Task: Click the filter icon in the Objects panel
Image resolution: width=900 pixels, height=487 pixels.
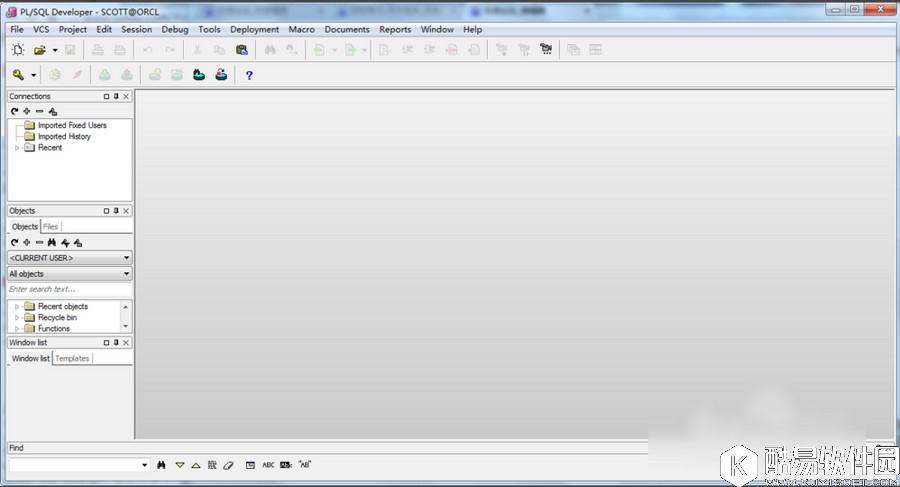Action: pos(65,243)
